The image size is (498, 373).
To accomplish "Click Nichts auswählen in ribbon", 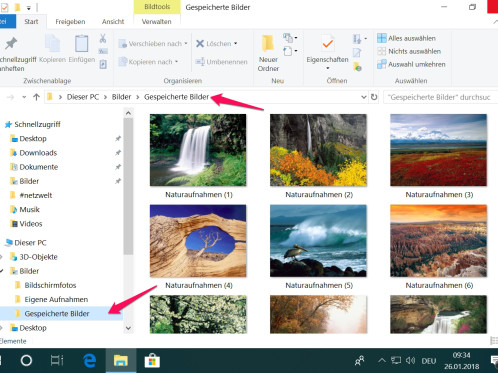I will pos(409,51).
